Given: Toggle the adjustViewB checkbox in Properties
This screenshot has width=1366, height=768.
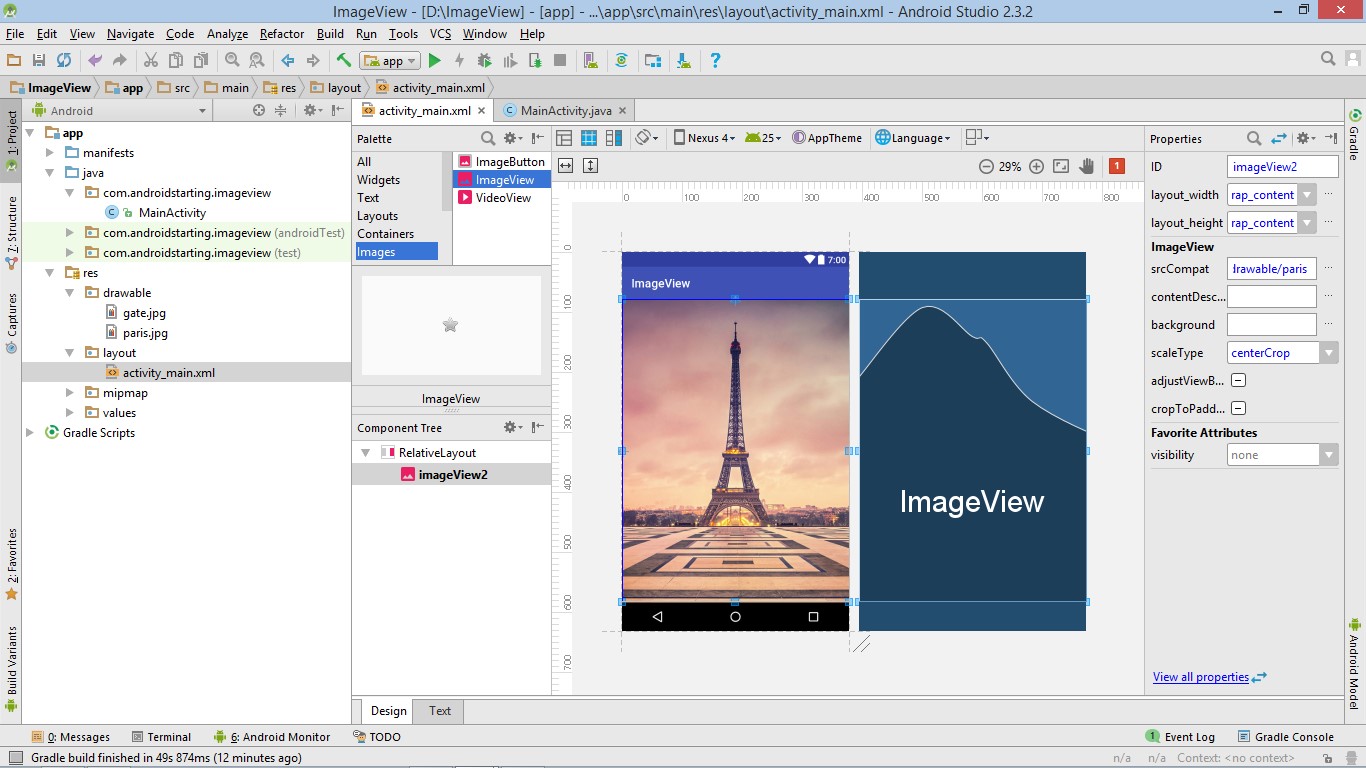Looking at the screenshot, I should [x=1237, y=380].
